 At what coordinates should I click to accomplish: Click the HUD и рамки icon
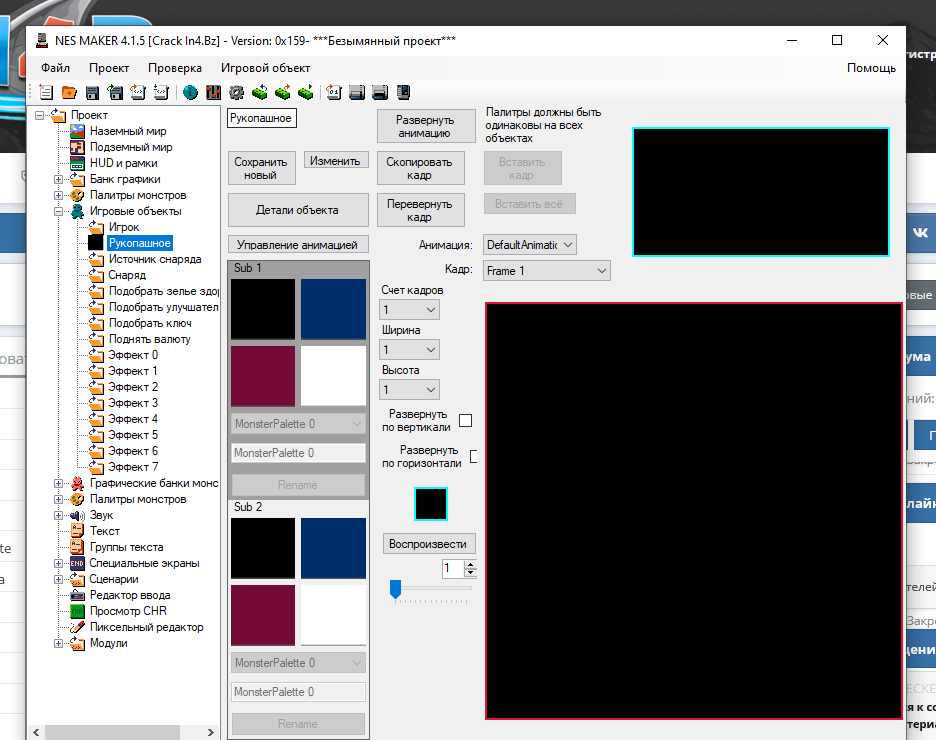pyautogui.click(x=78, y=163)
